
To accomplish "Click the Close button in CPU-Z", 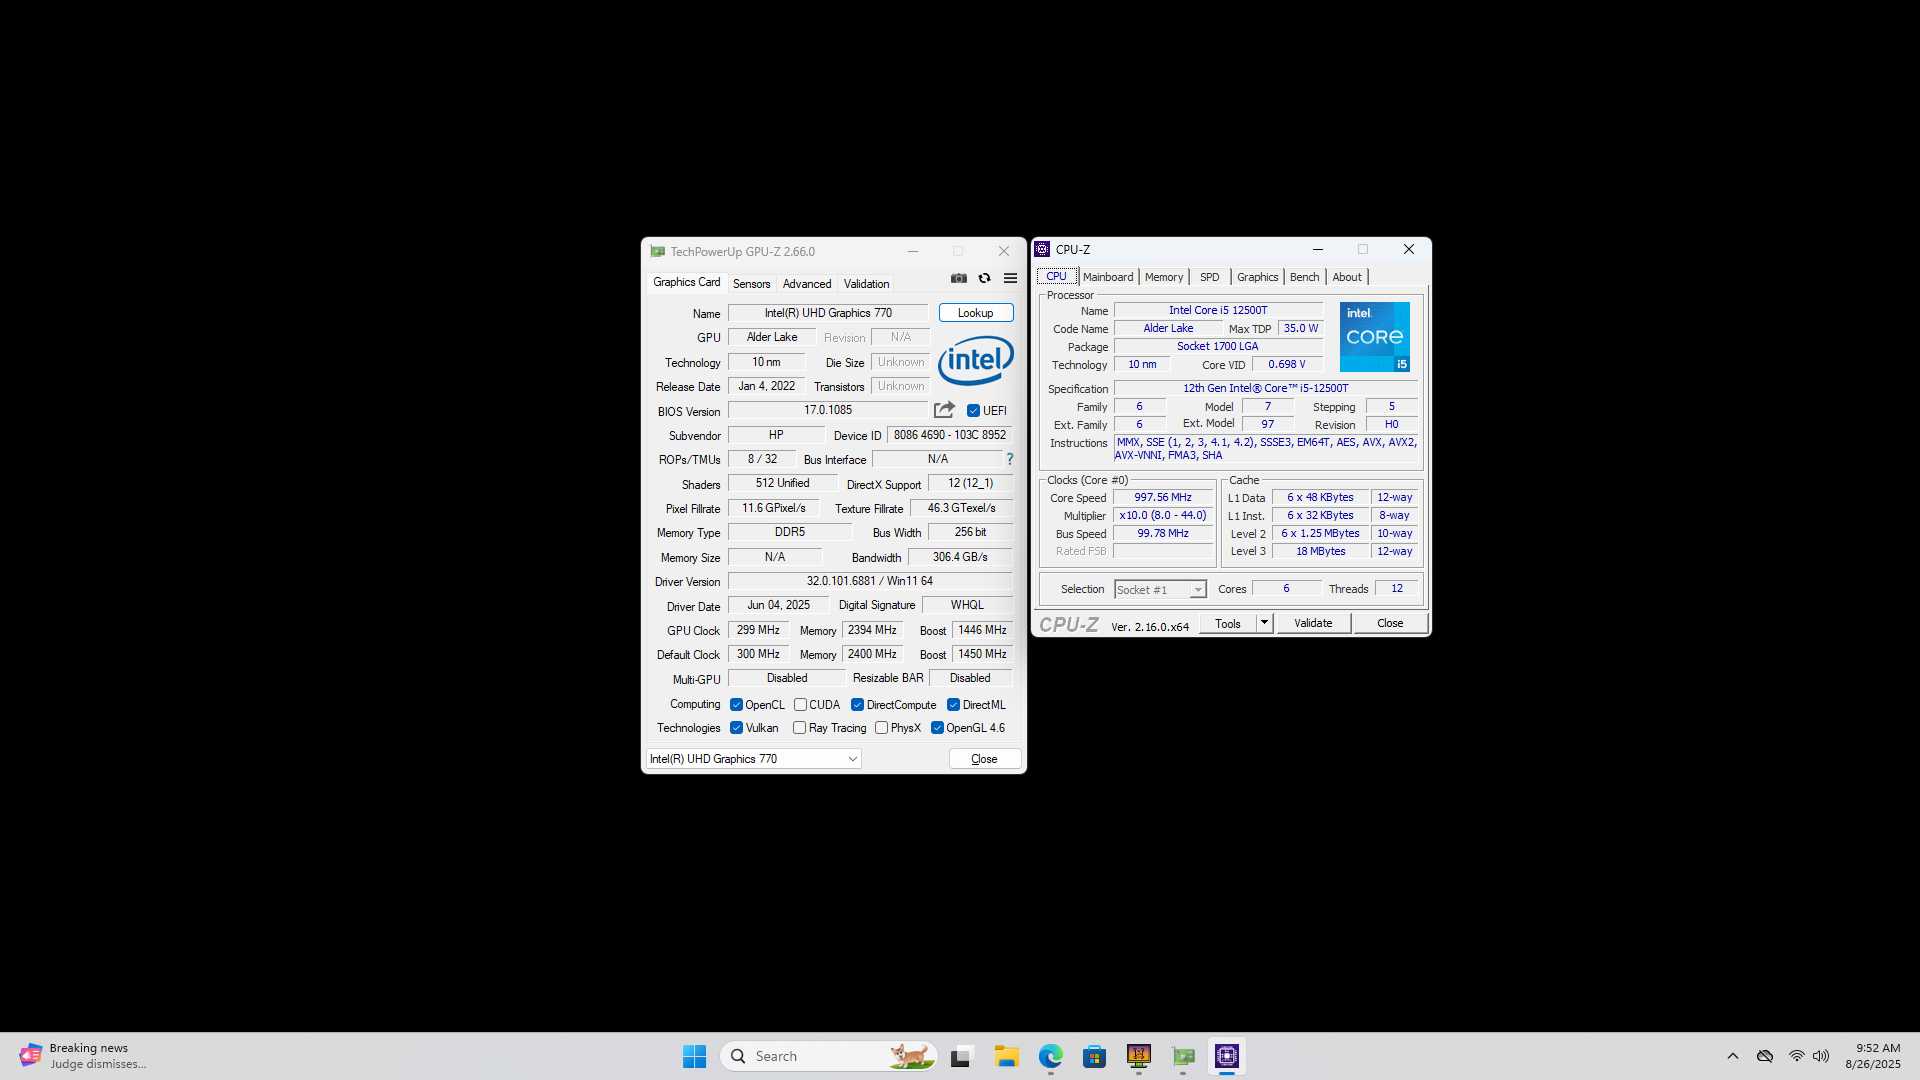I will (x=1390, y=623).
